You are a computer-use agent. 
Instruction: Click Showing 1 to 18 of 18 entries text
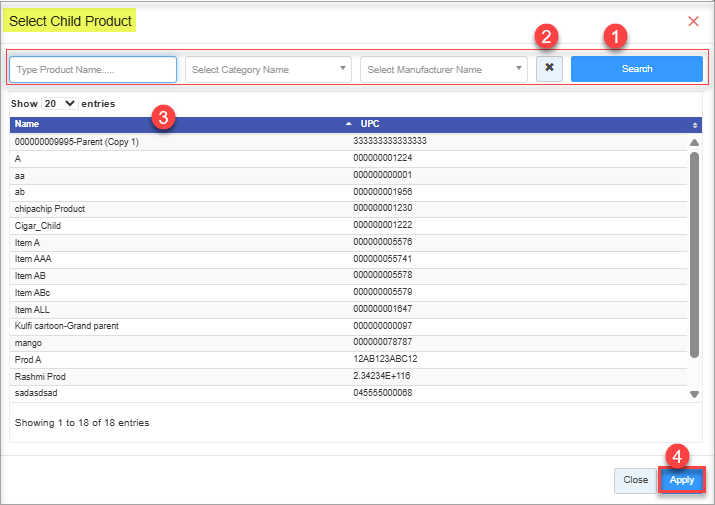tap(82, 423)
